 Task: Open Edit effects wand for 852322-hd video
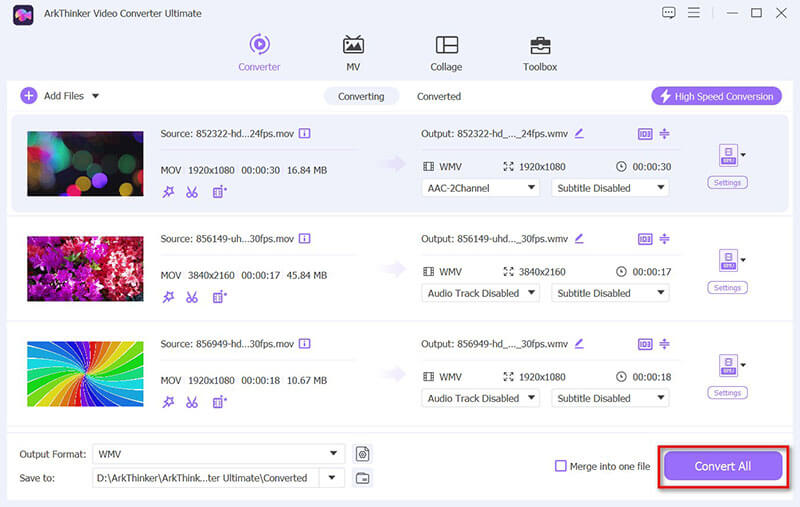(168, 192)
